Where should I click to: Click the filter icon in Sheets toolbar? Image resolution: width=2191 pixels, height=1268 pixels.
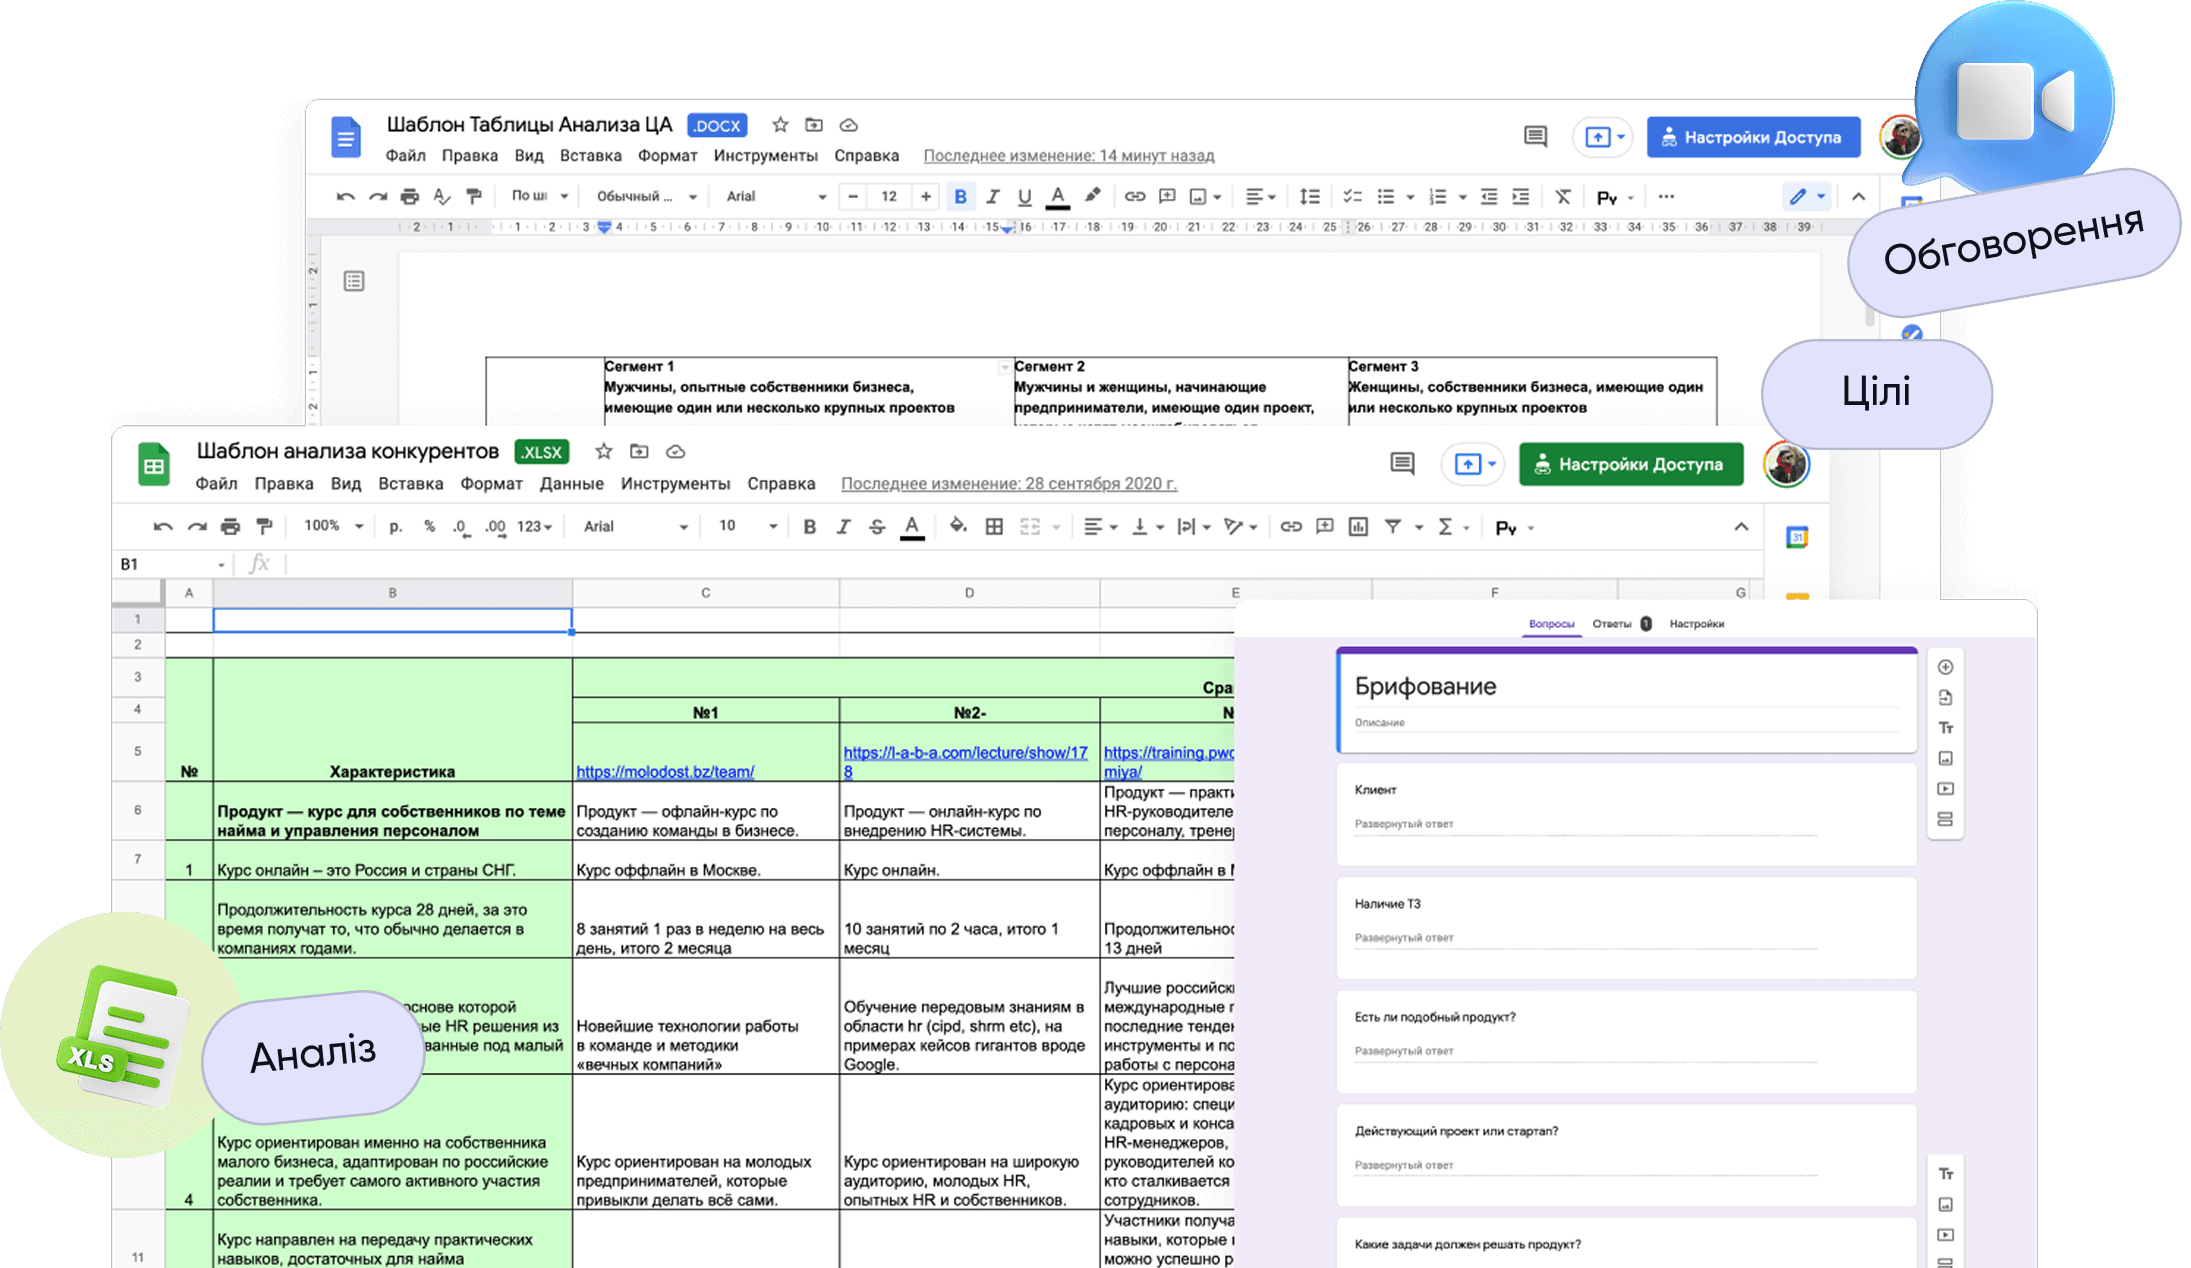[x=1393, y=527]
